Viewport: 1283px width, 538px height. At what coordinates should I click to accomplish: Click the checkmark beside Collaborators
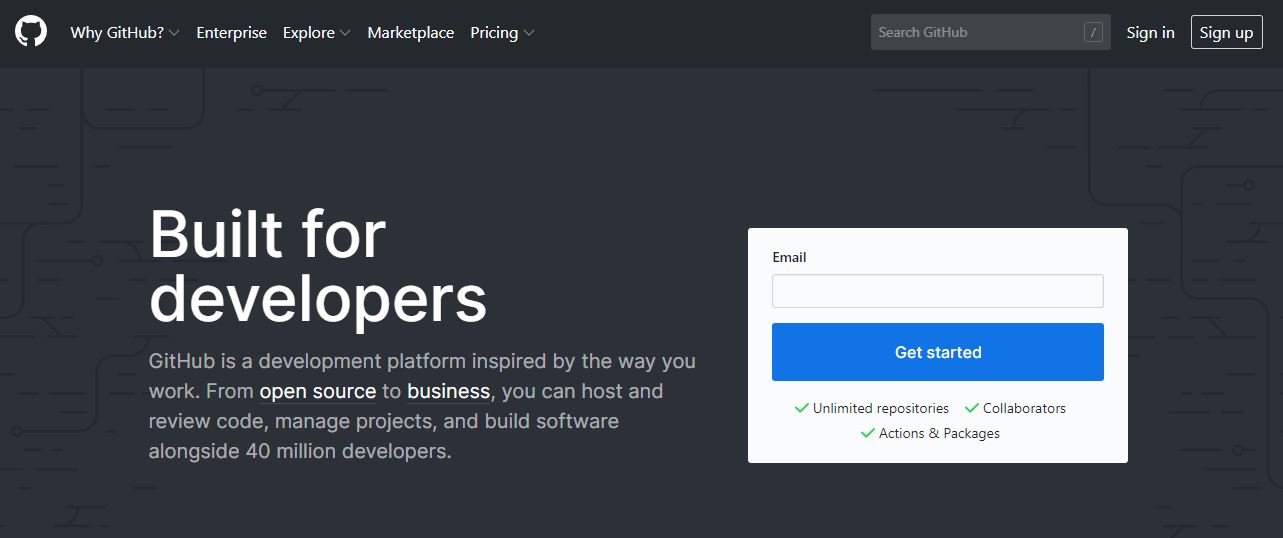(971, 408)
